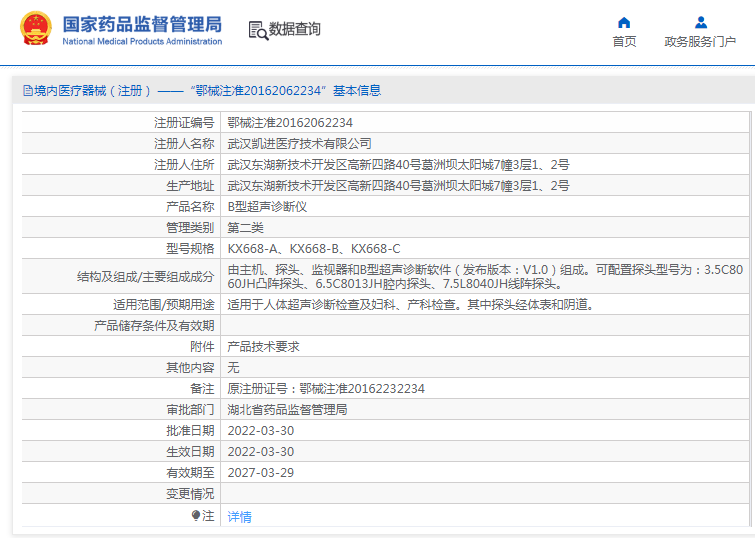Click the expiry date 2027-03-29 cell

coord(261,473)
